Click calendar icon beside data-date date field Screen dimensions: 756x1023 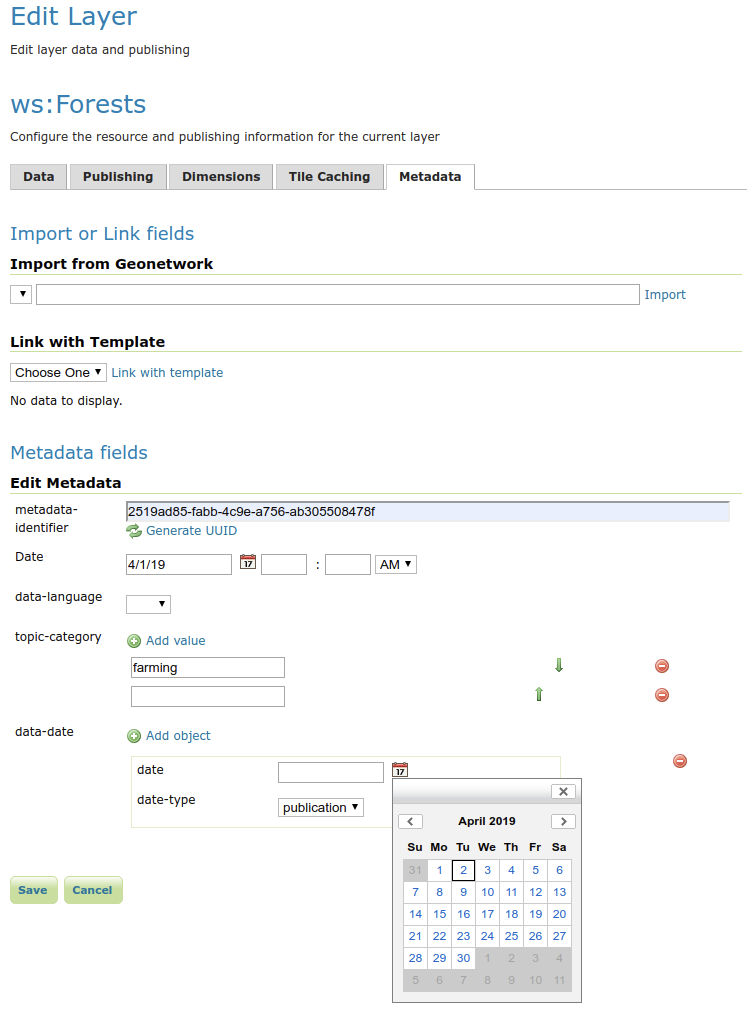[400, 770]
